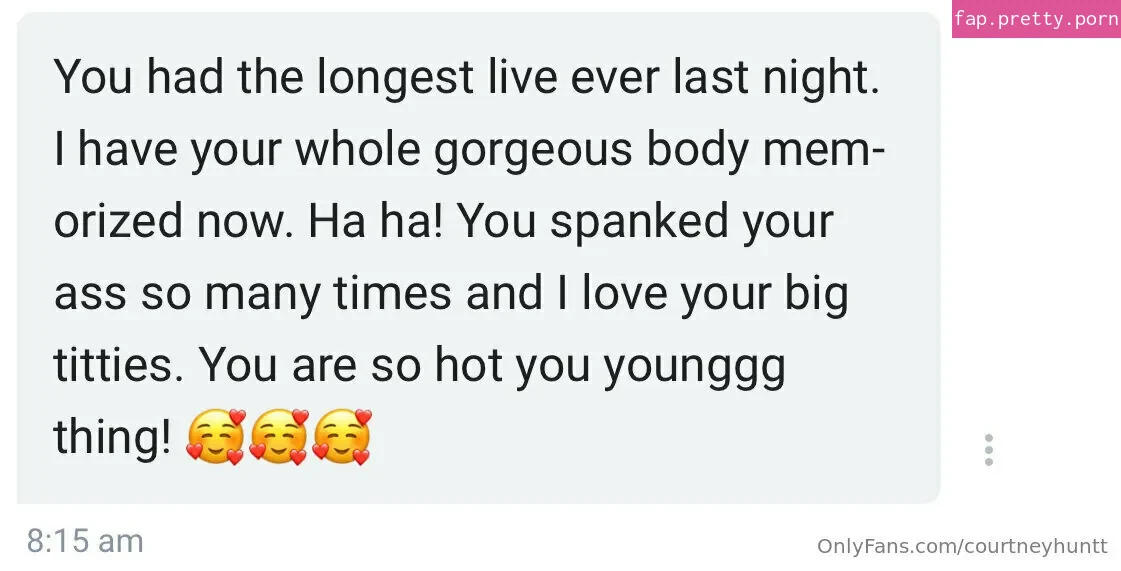Click the word "younggg"
The height and width of the screenshot is (571, 1121).
pos(694,367)
